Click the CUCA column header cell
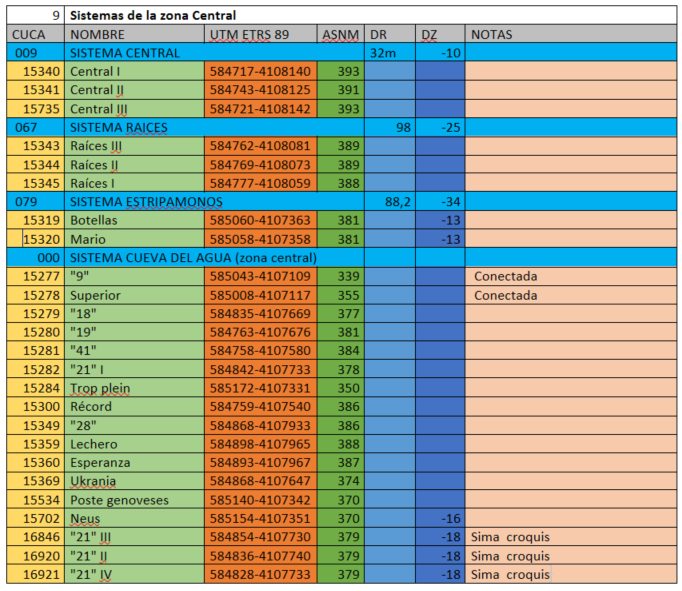682x591 pixels. [34, 34]
